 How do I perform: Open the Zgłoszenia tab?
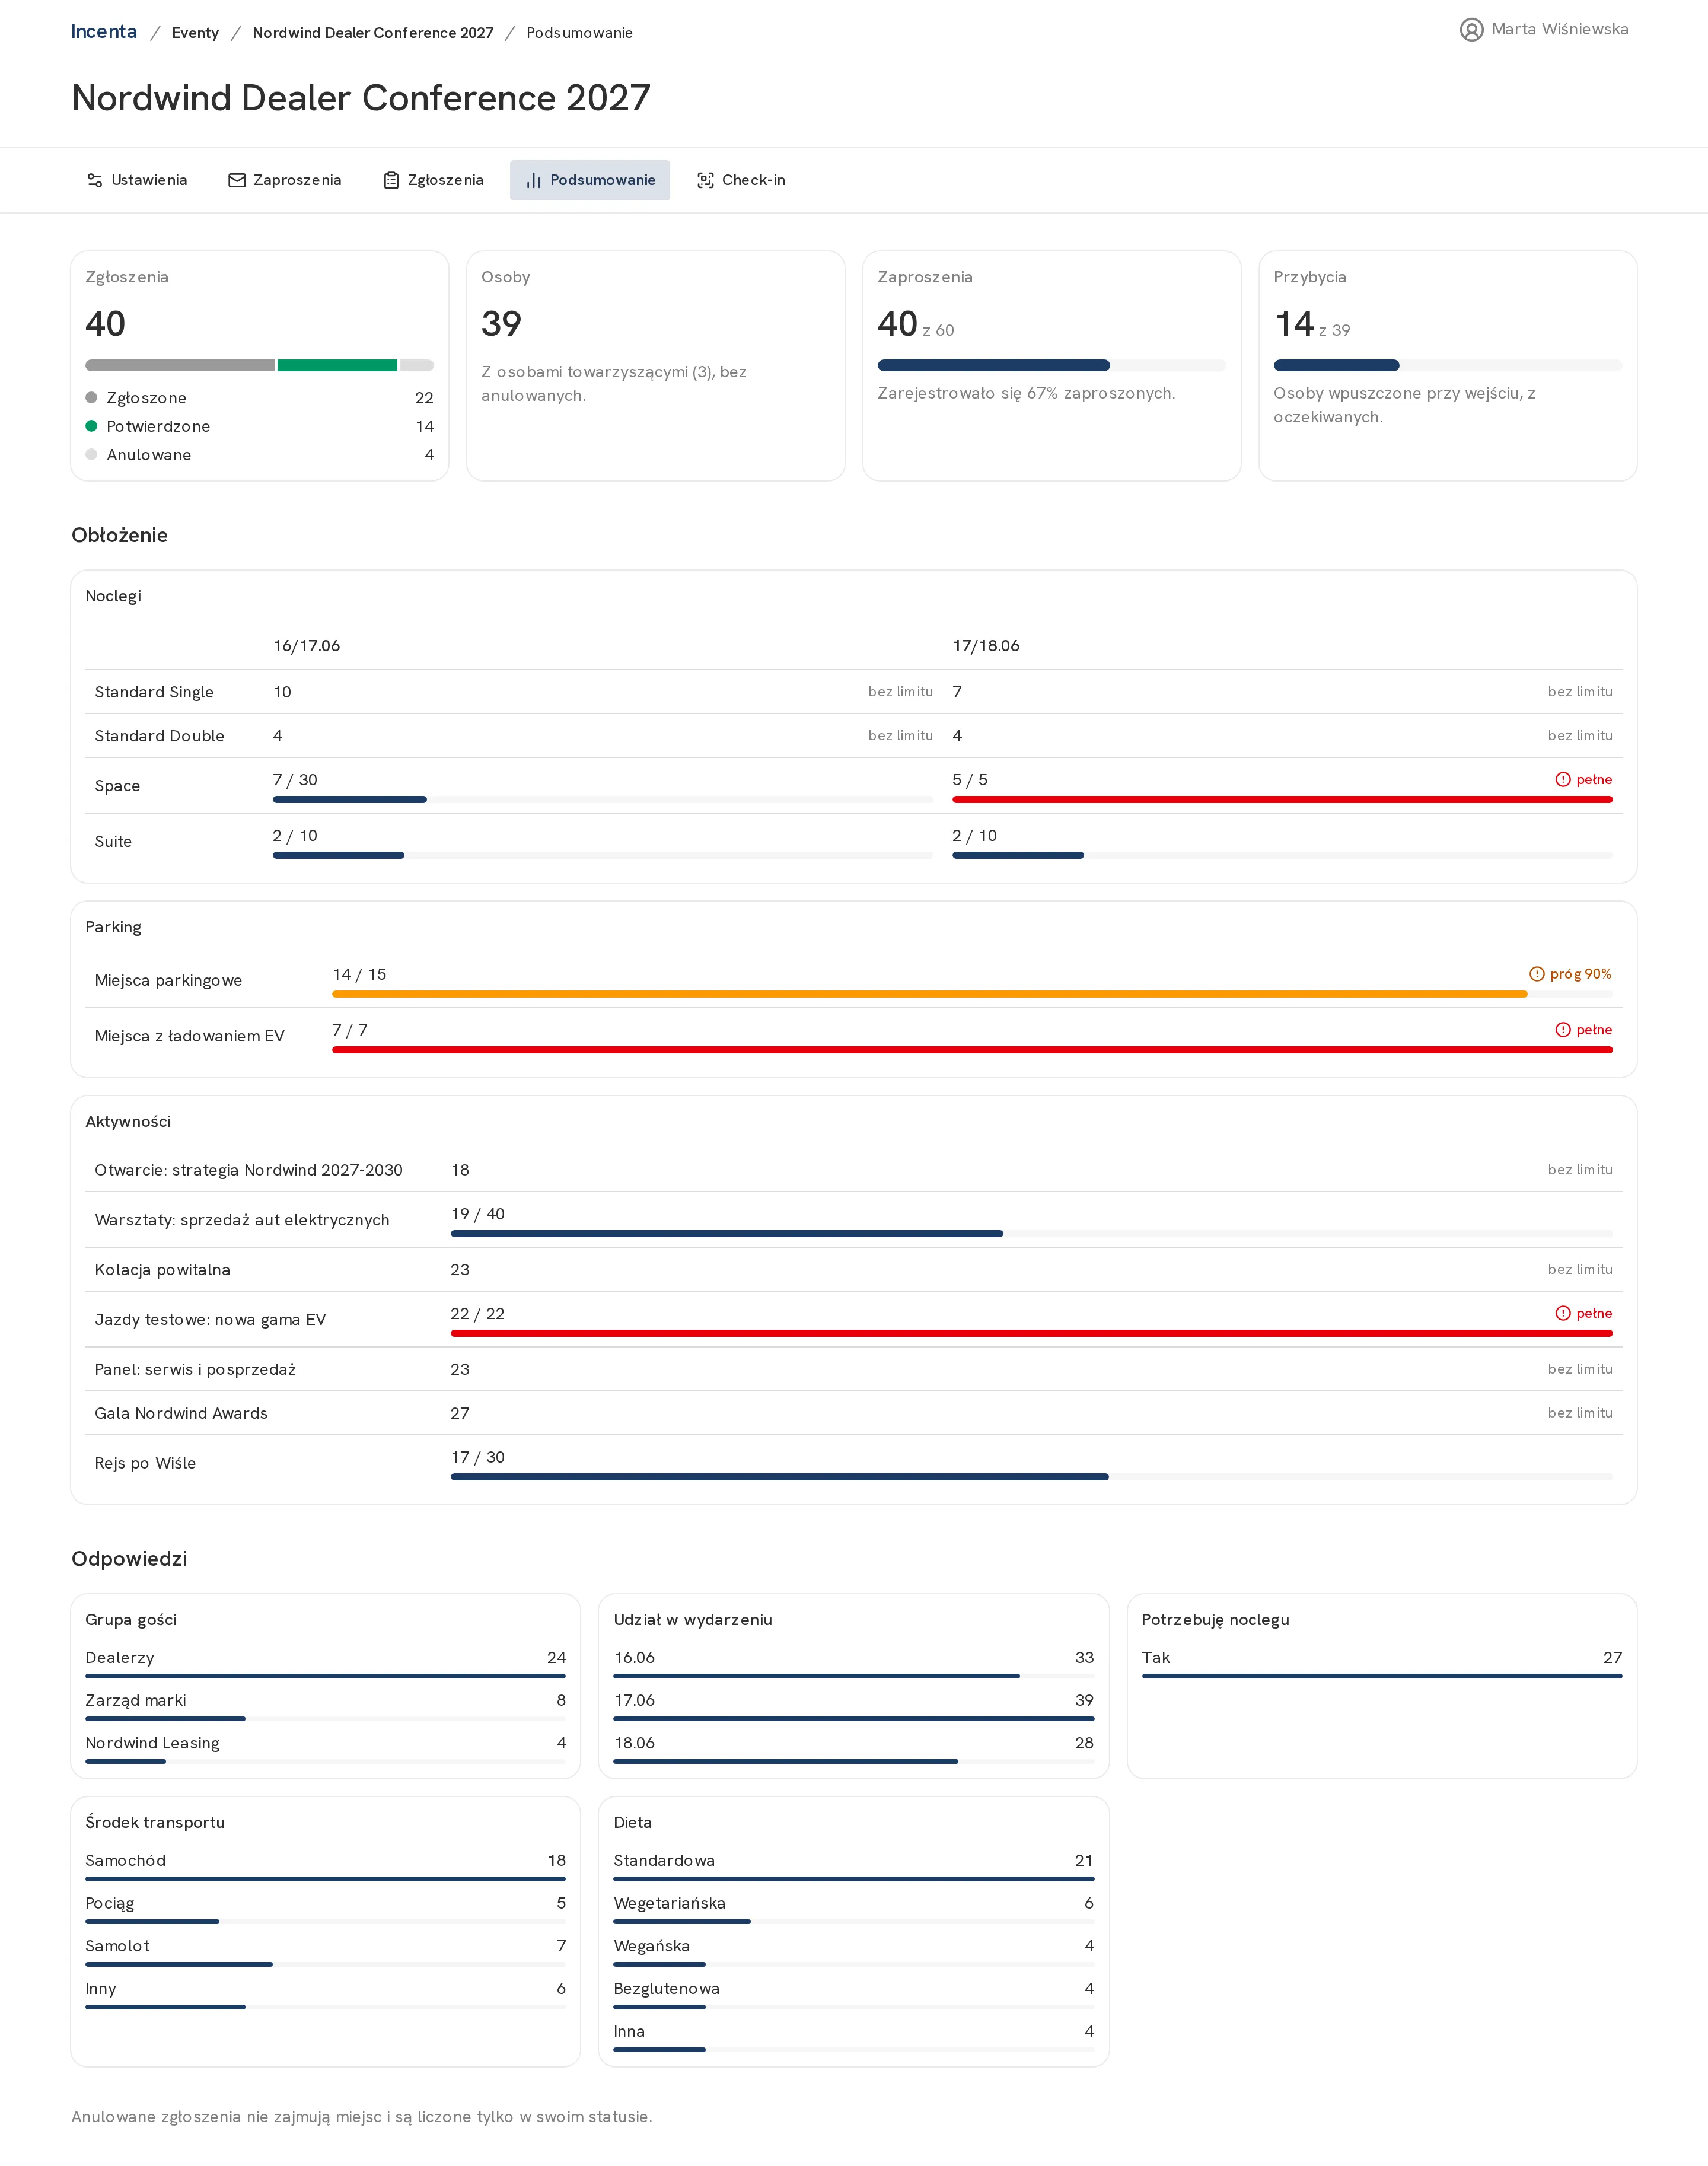coord(434,180)
